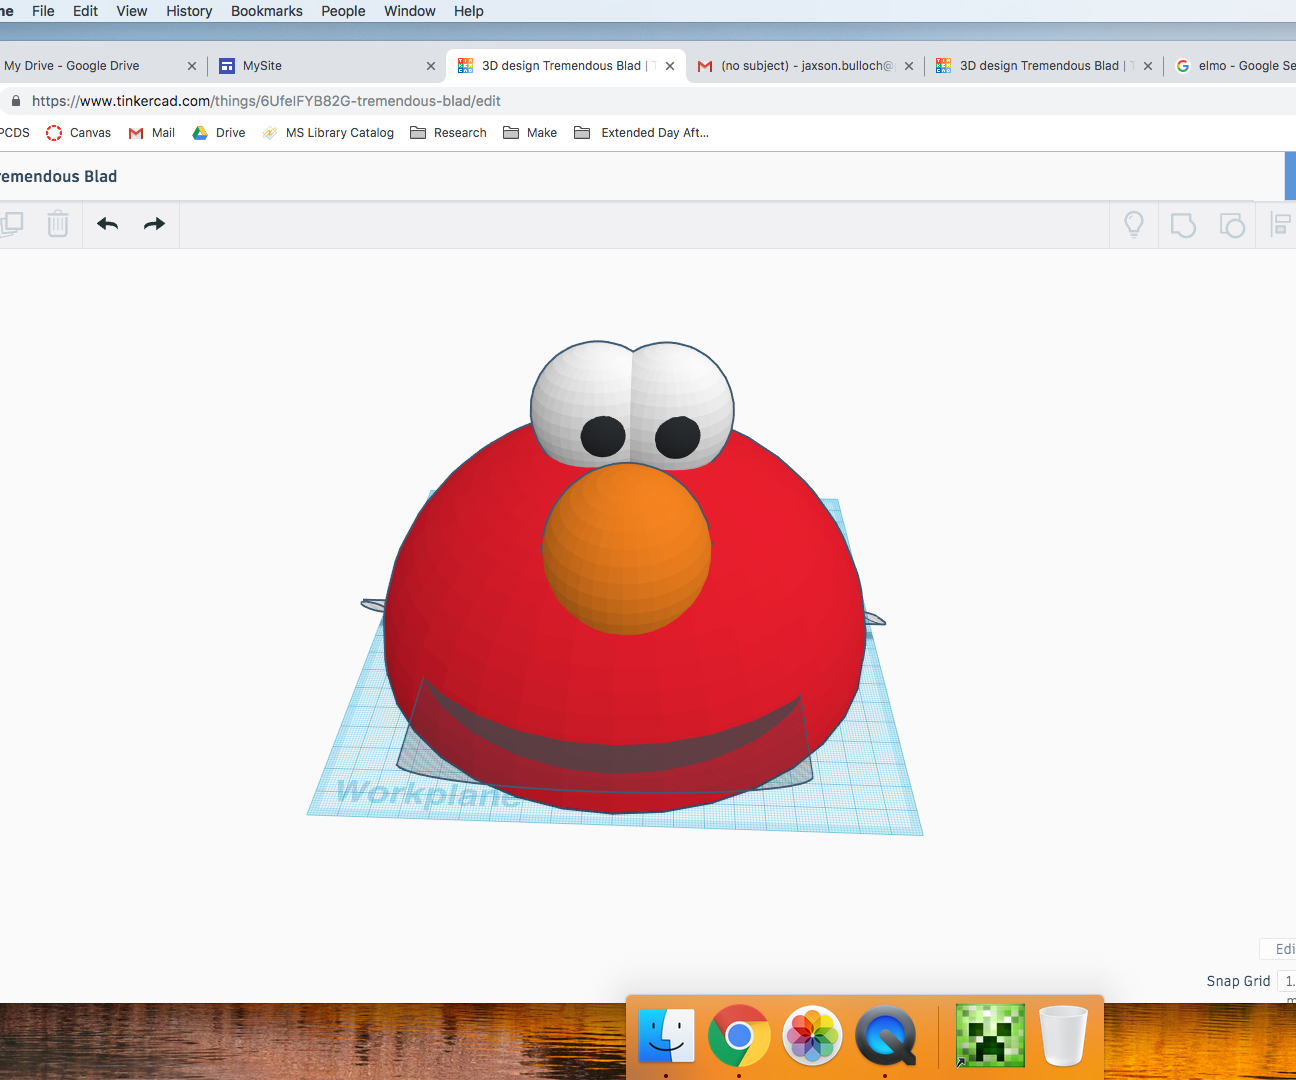The width and height of the screenshot is (1296, 1080).
Task: Open the Minecraft creeper icon in dock
Action: tap(990, 1036)
